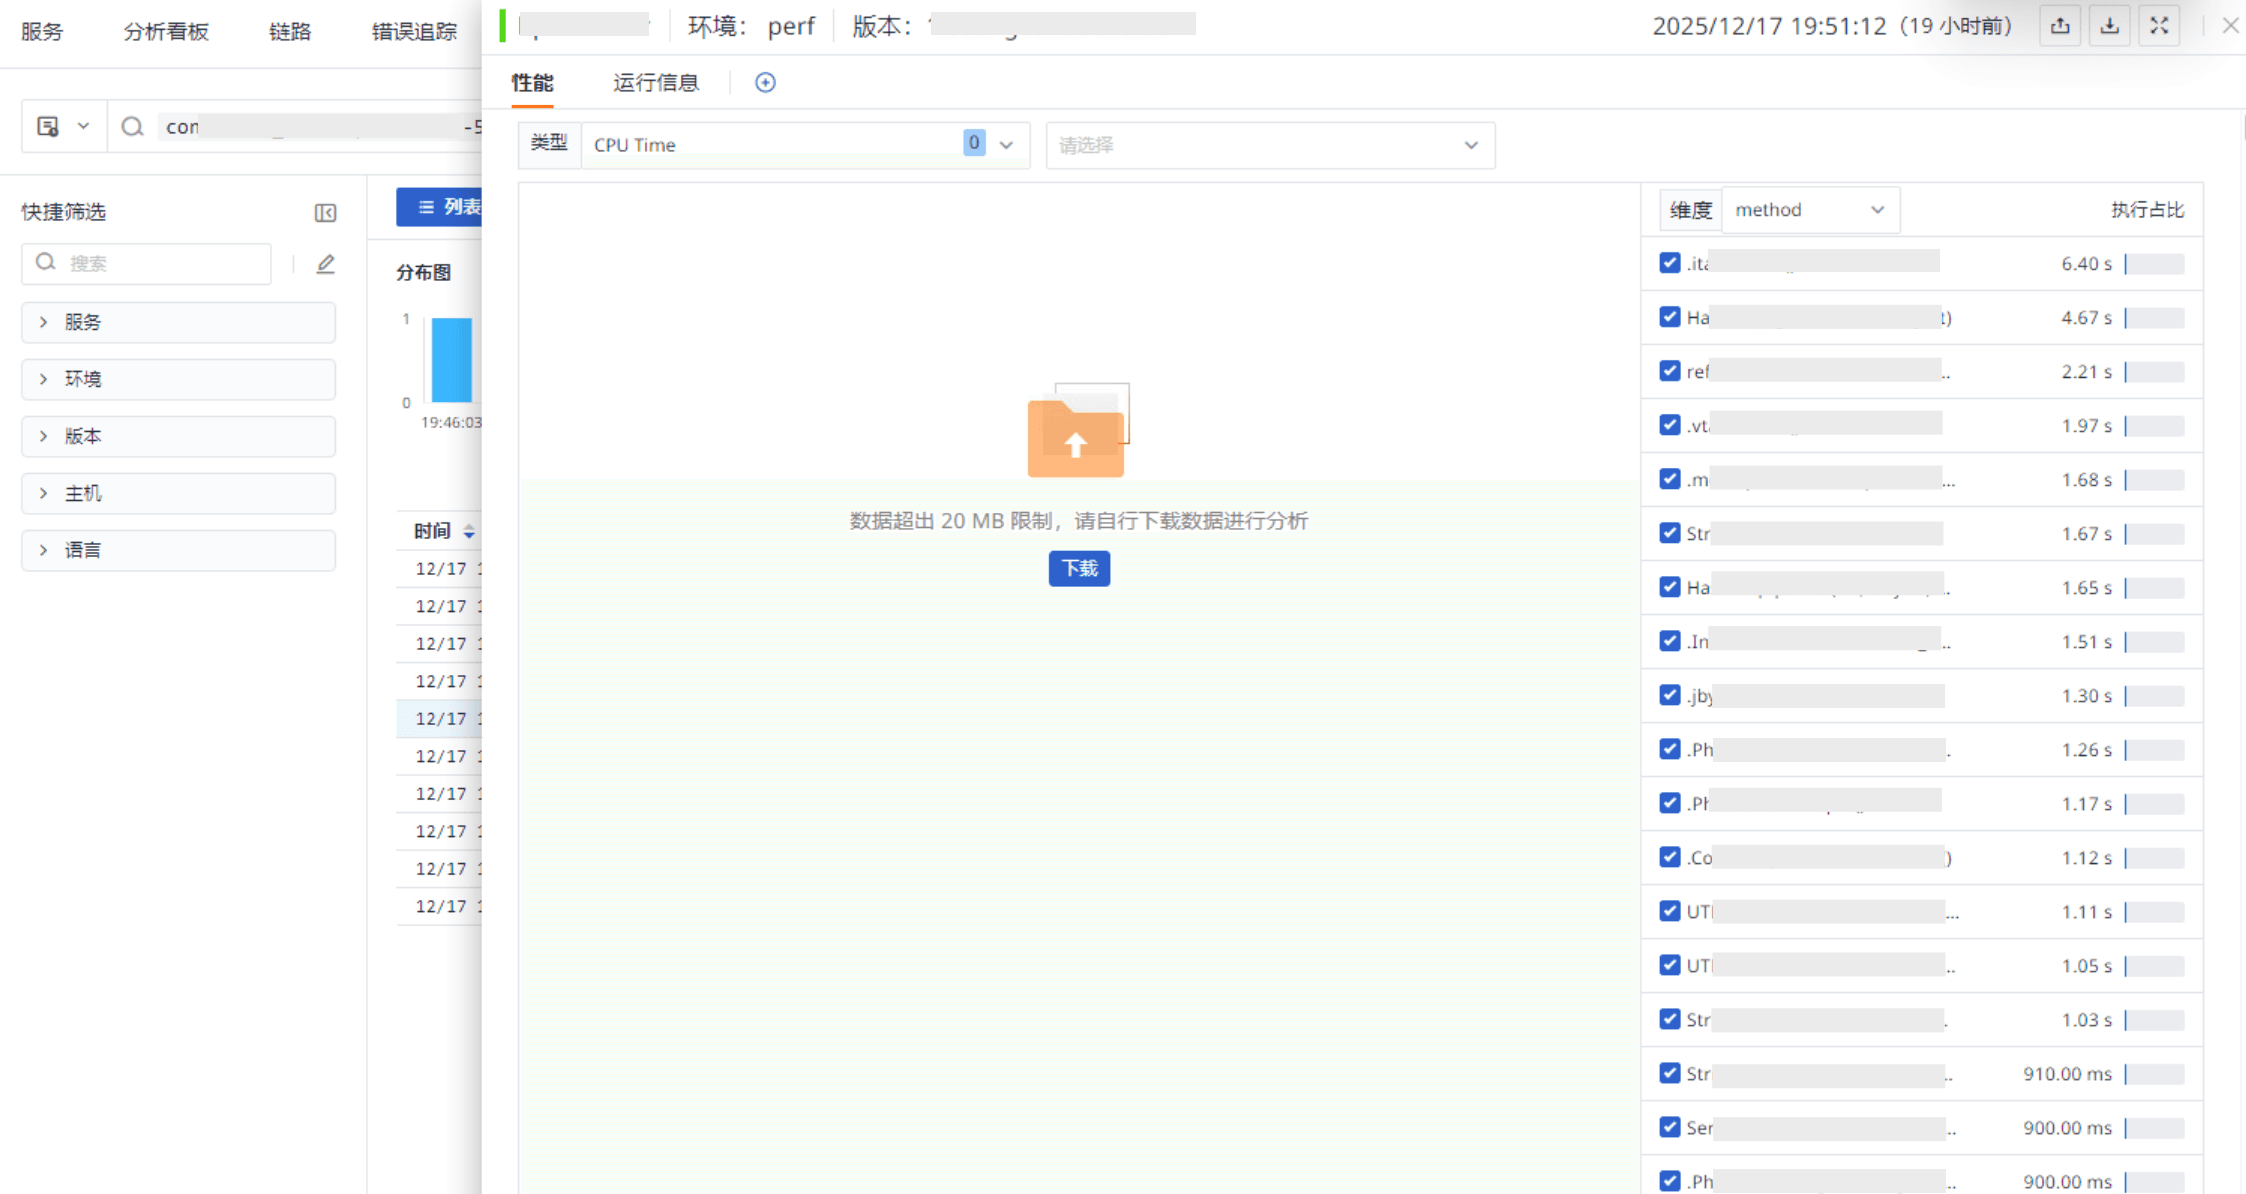Click the time column sort icon
This screenshot has height=1194, width=2246.
tap(469, 532)
